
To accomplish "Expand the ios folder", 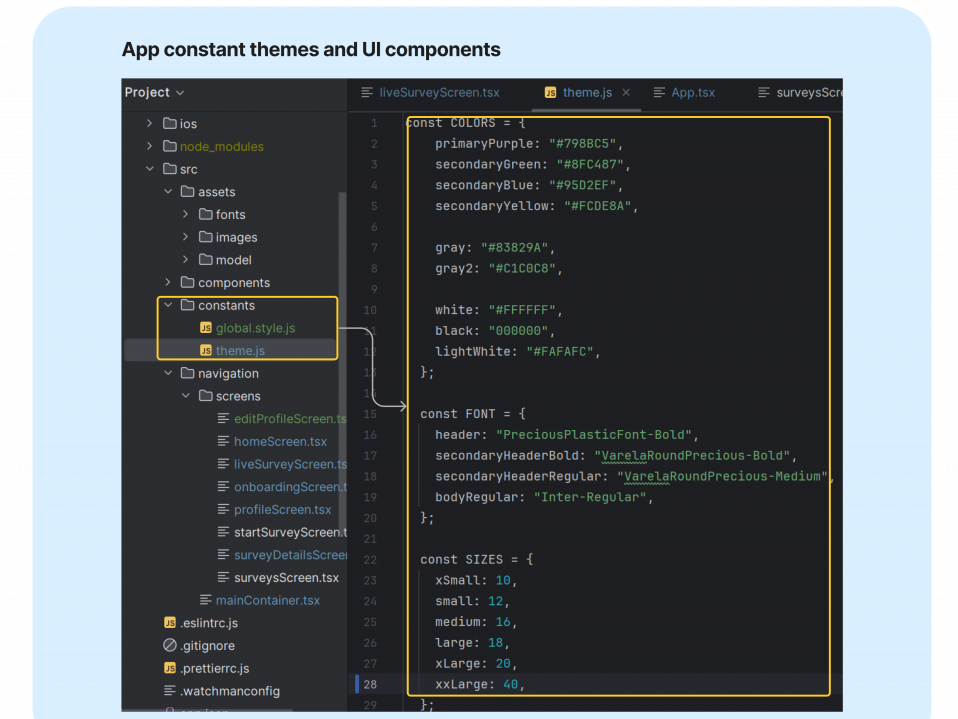I will click(150, 124).
